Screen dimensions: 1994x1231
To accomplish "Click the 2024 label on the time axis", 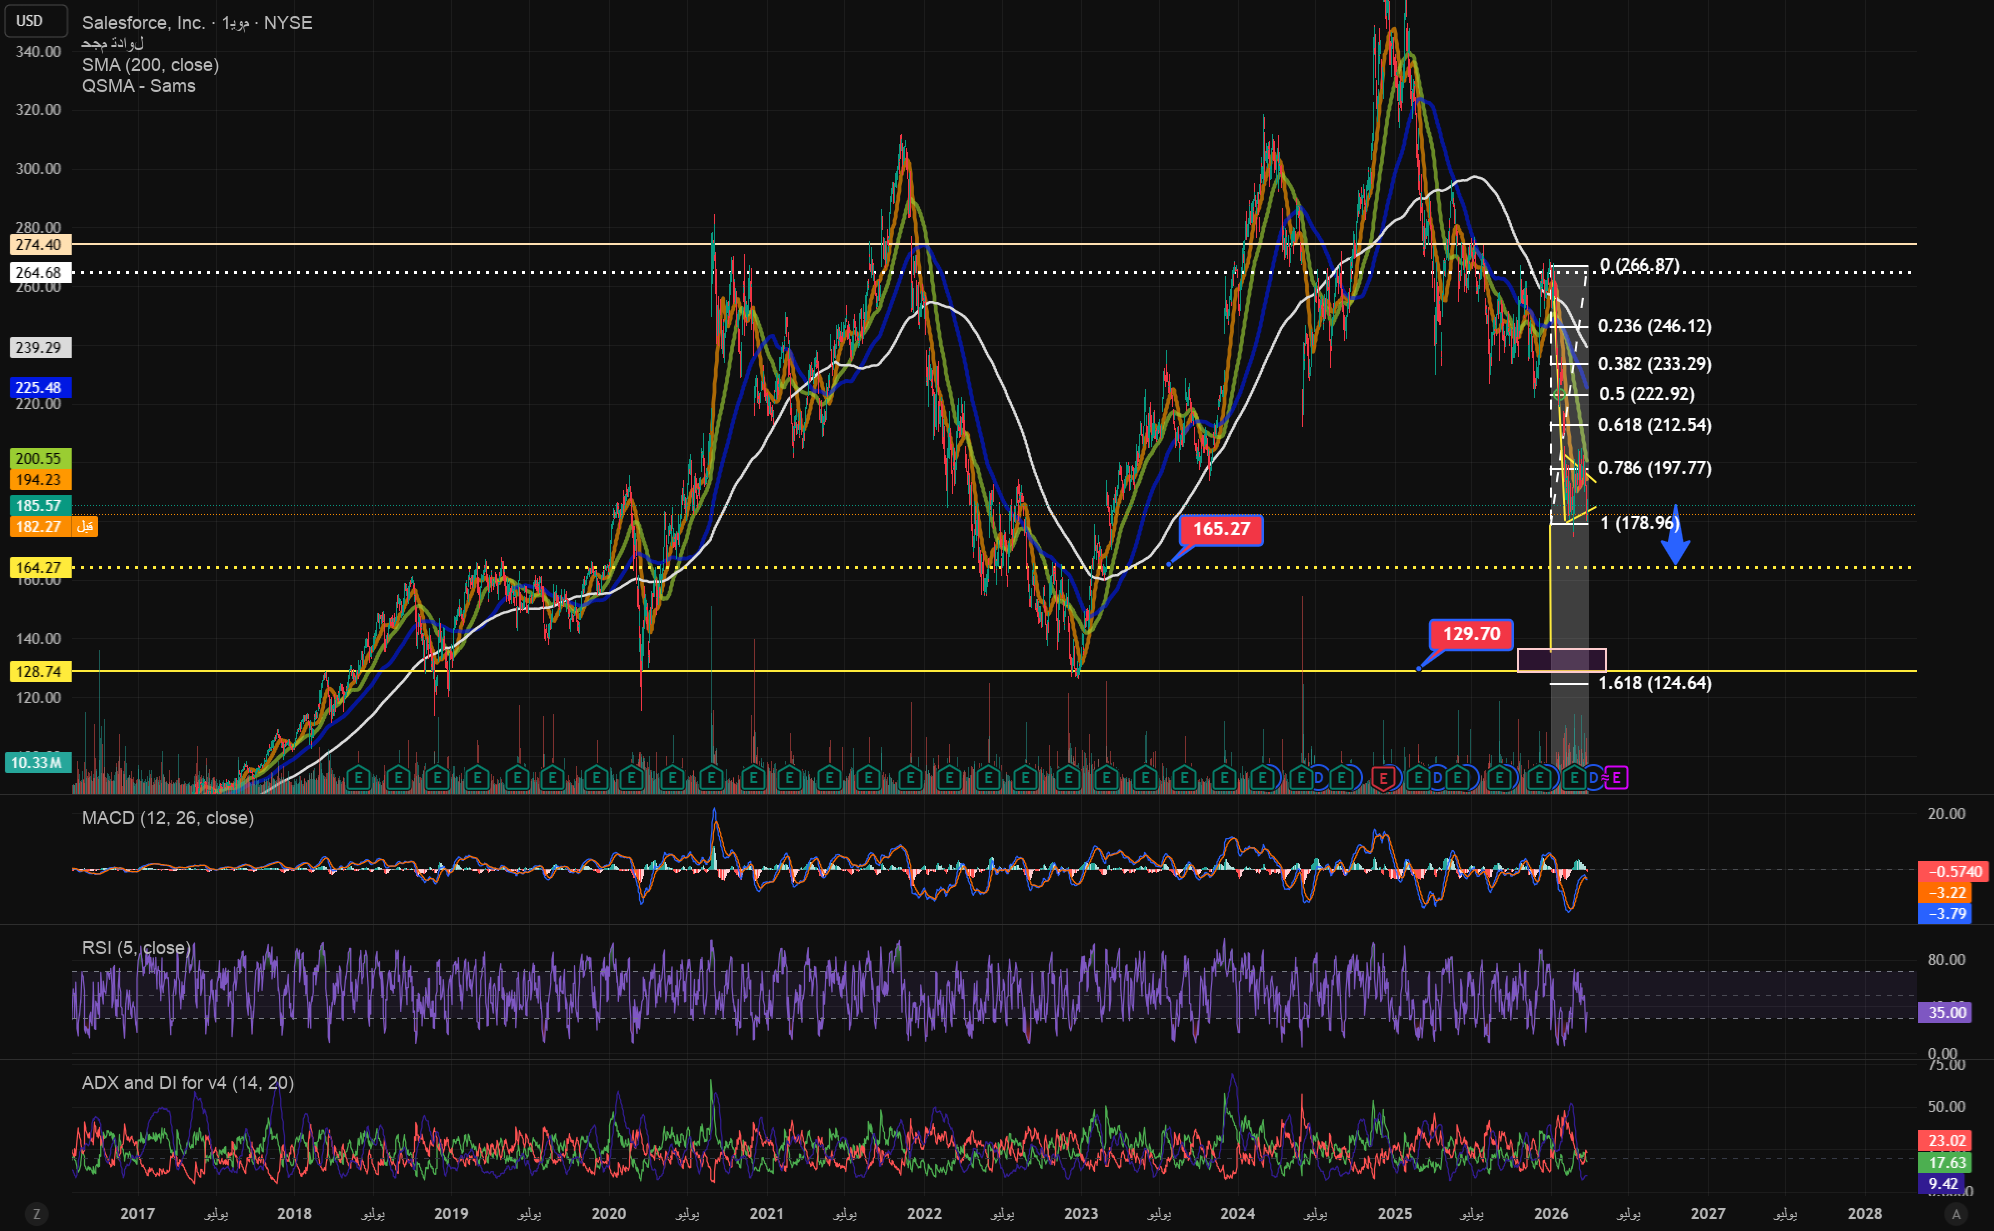I will point(1237,1213).
